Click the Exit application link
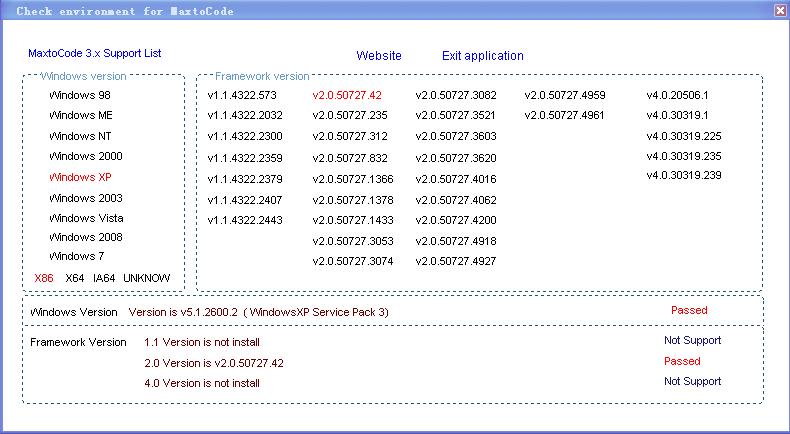790x434 pixels. pos(483,55)
